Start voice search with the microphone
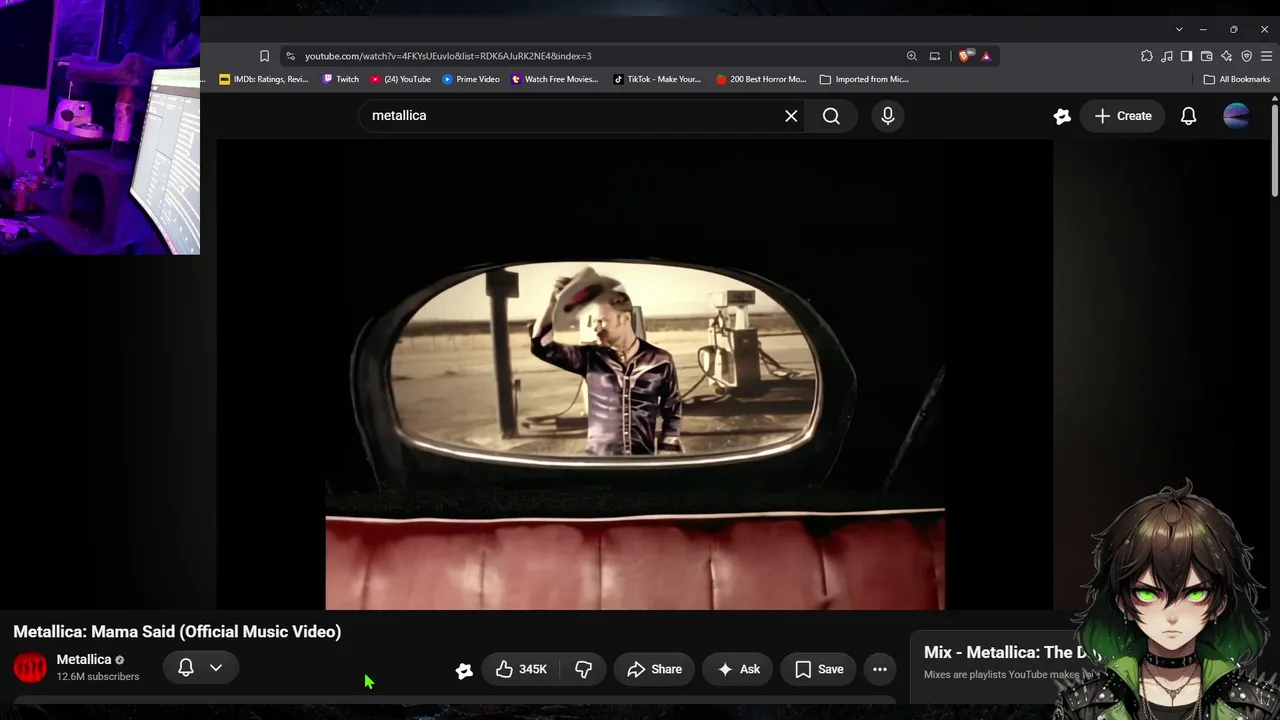Image resolution: width=1280 pixels, height=720 pixels. [887, 116]
